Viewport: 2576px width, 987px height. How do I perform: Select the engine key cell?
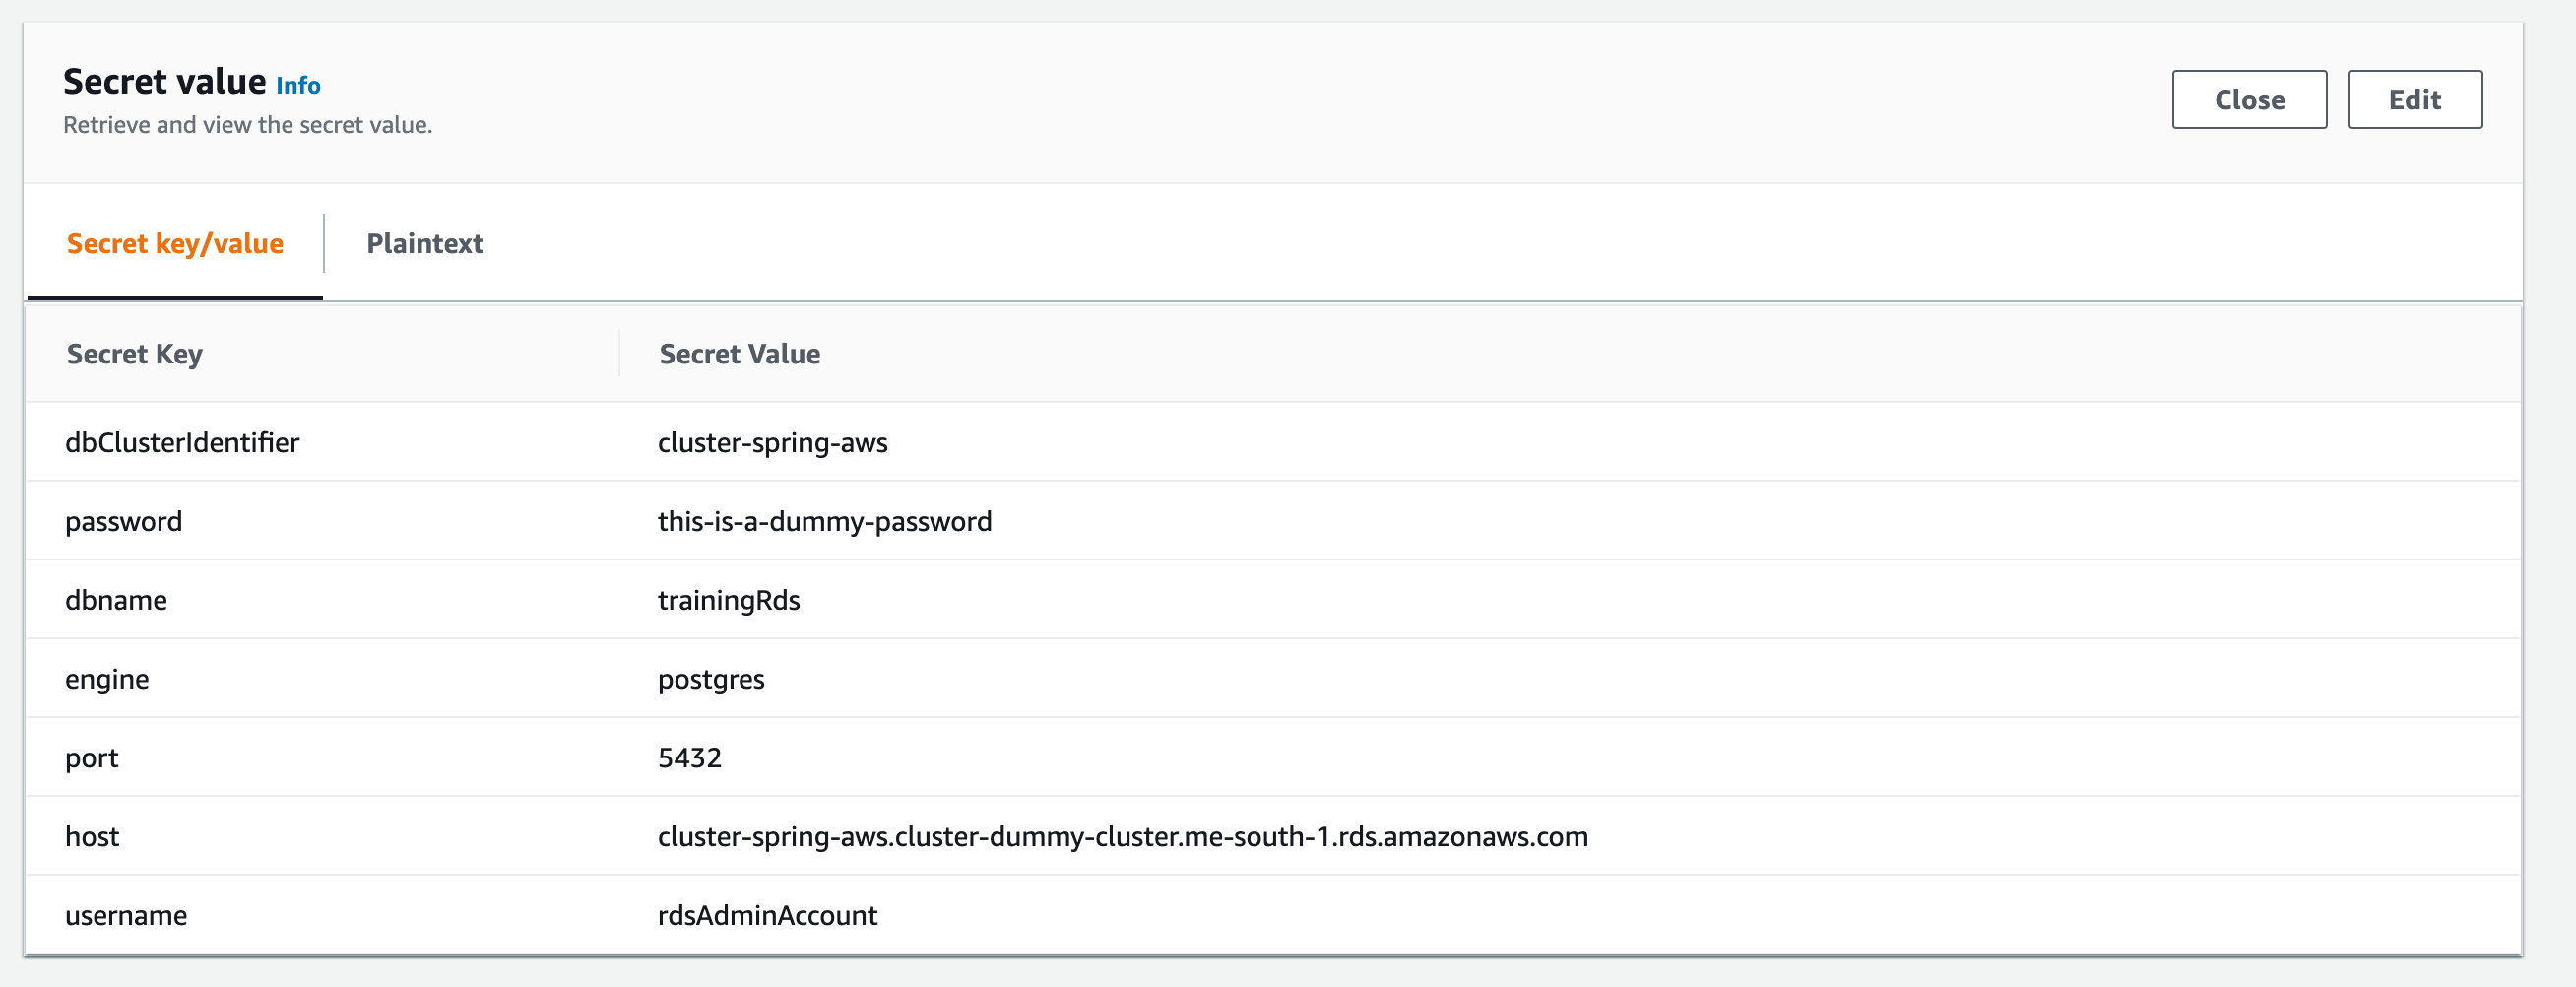[x=107, y=680]
